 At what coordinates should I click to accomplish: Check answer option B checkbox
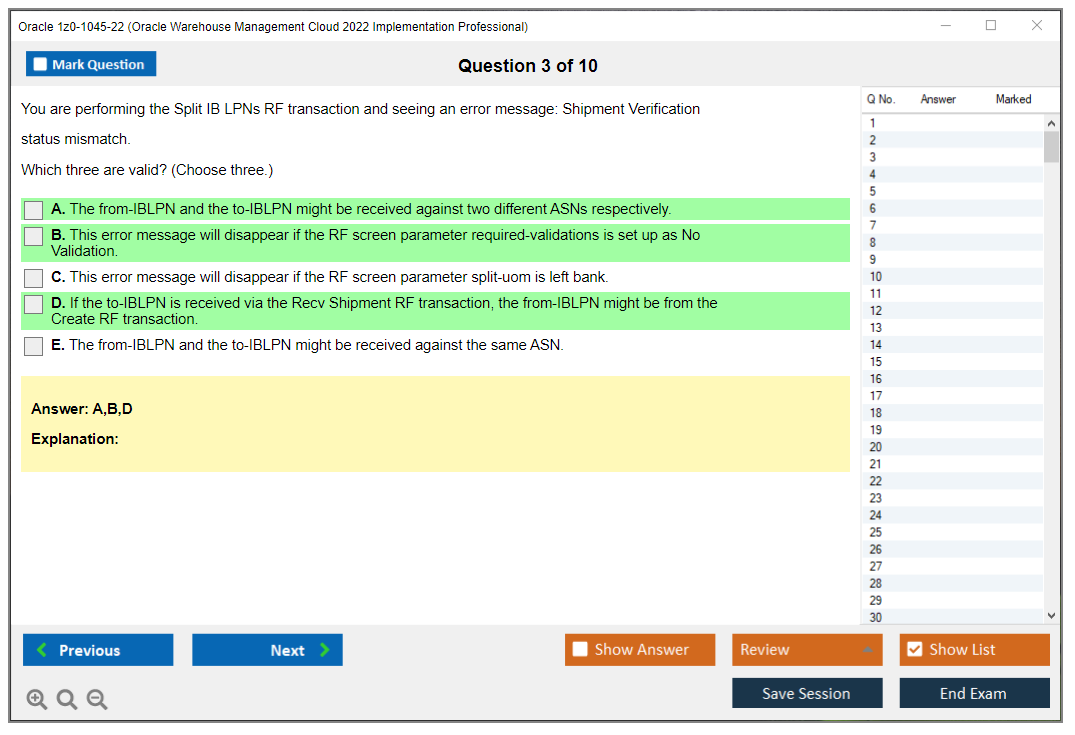[x=33, y=236]
